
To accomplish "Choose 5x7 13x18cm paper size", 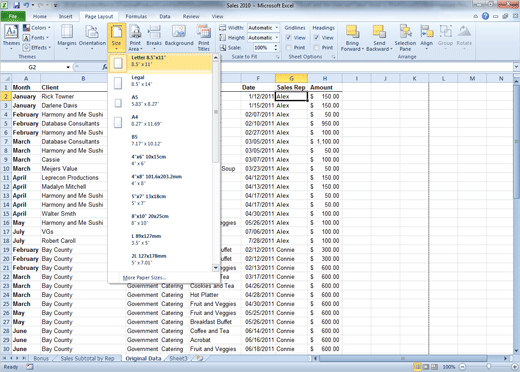I will coord(160,201).
